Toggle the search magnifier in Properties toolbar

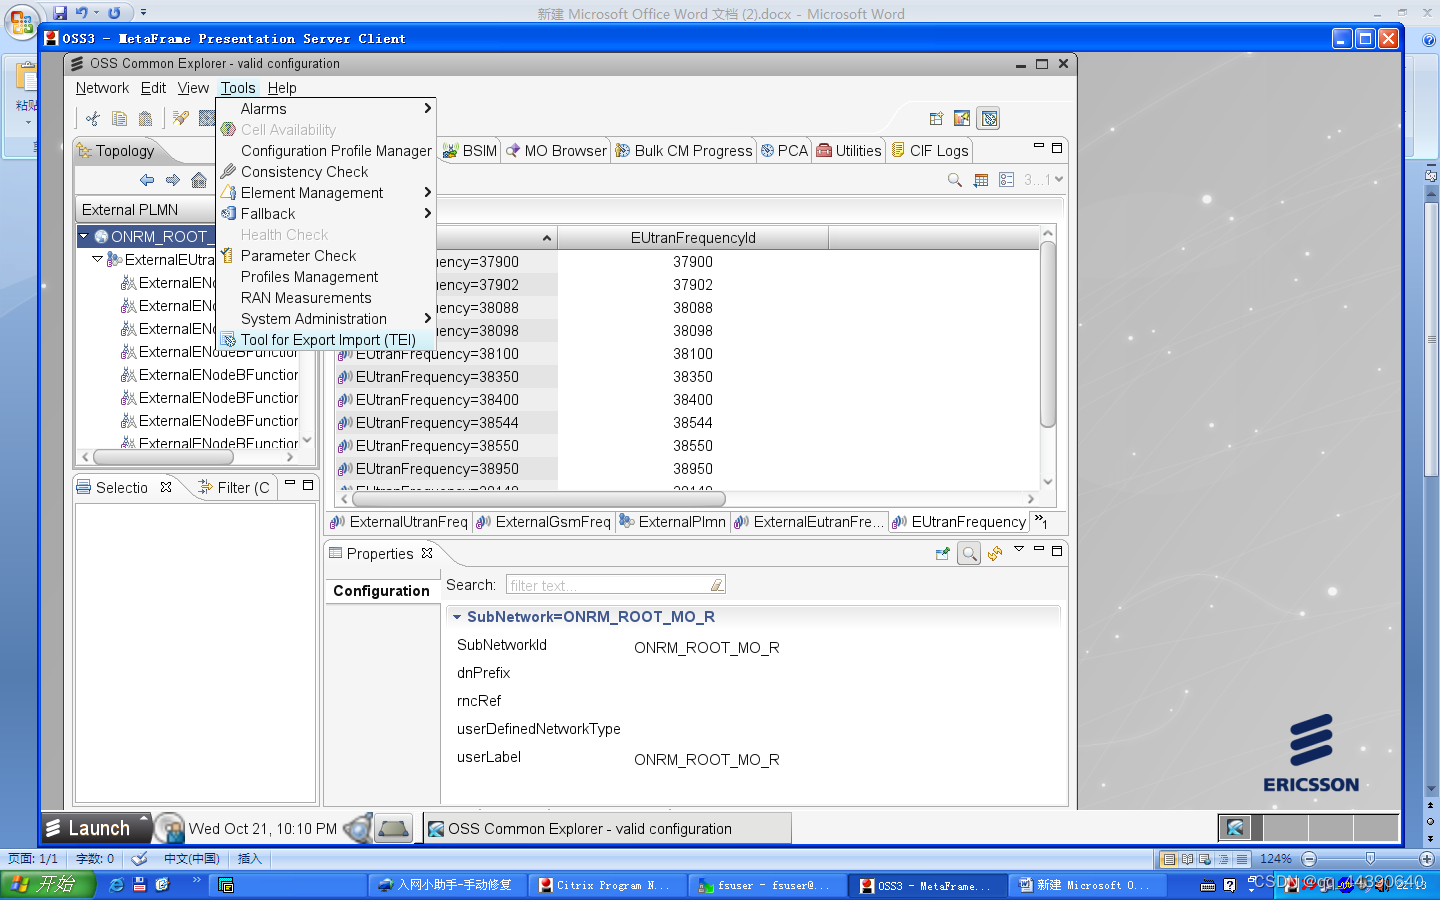tap(969, 553)
